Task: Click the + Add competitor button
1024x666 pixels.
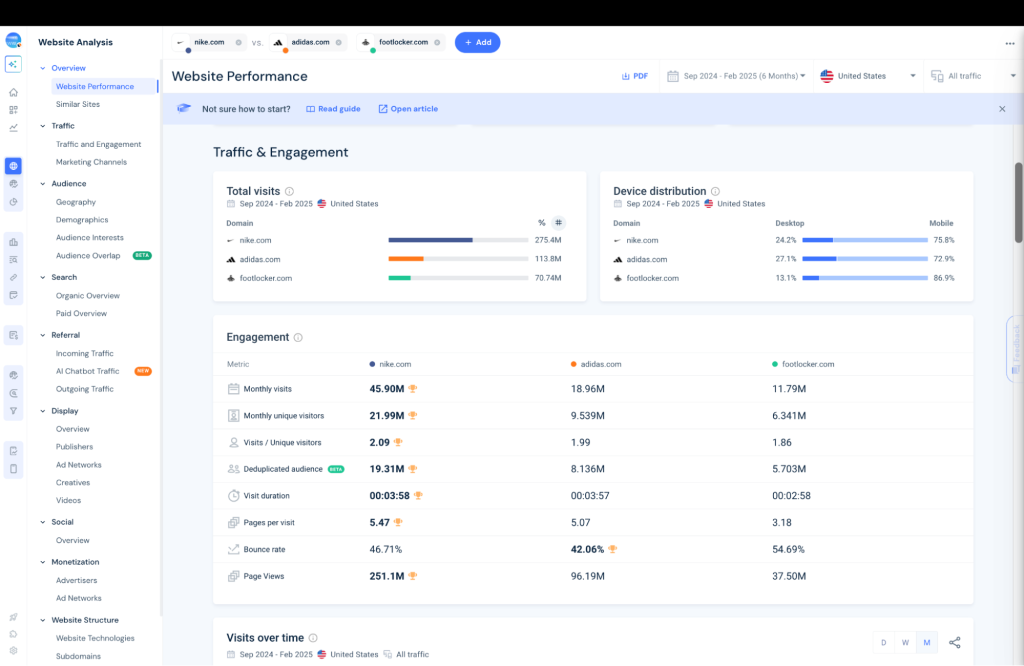Action: coord(478,42)
